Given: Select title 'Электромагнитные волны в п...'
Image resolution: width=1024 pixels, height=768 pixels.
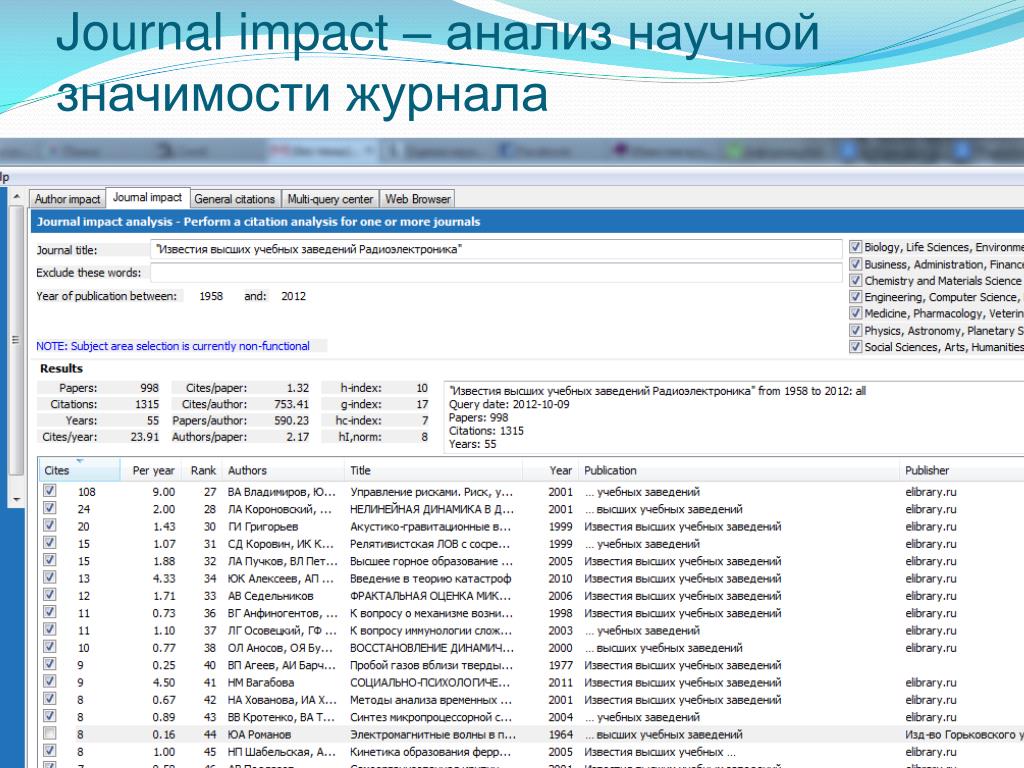Looking at the screenshot, I should pos(432,734).
